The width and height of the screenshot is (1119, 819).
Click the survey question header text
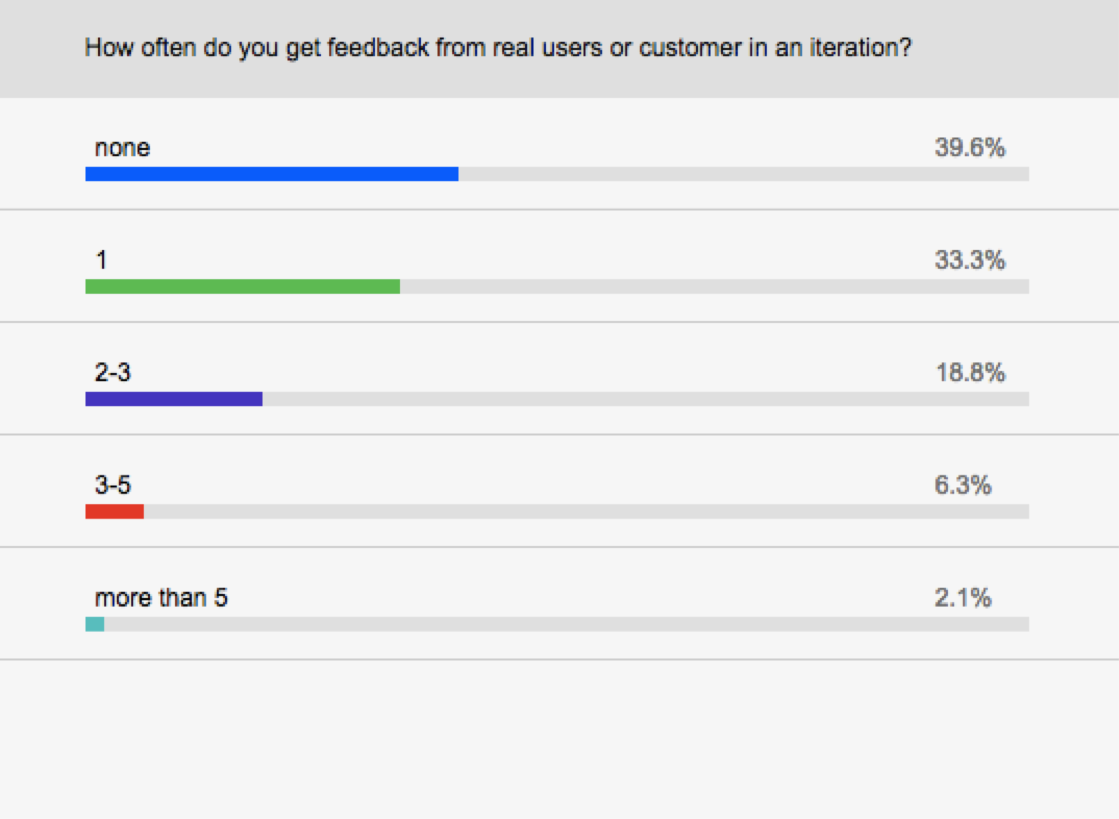(498, 47)
